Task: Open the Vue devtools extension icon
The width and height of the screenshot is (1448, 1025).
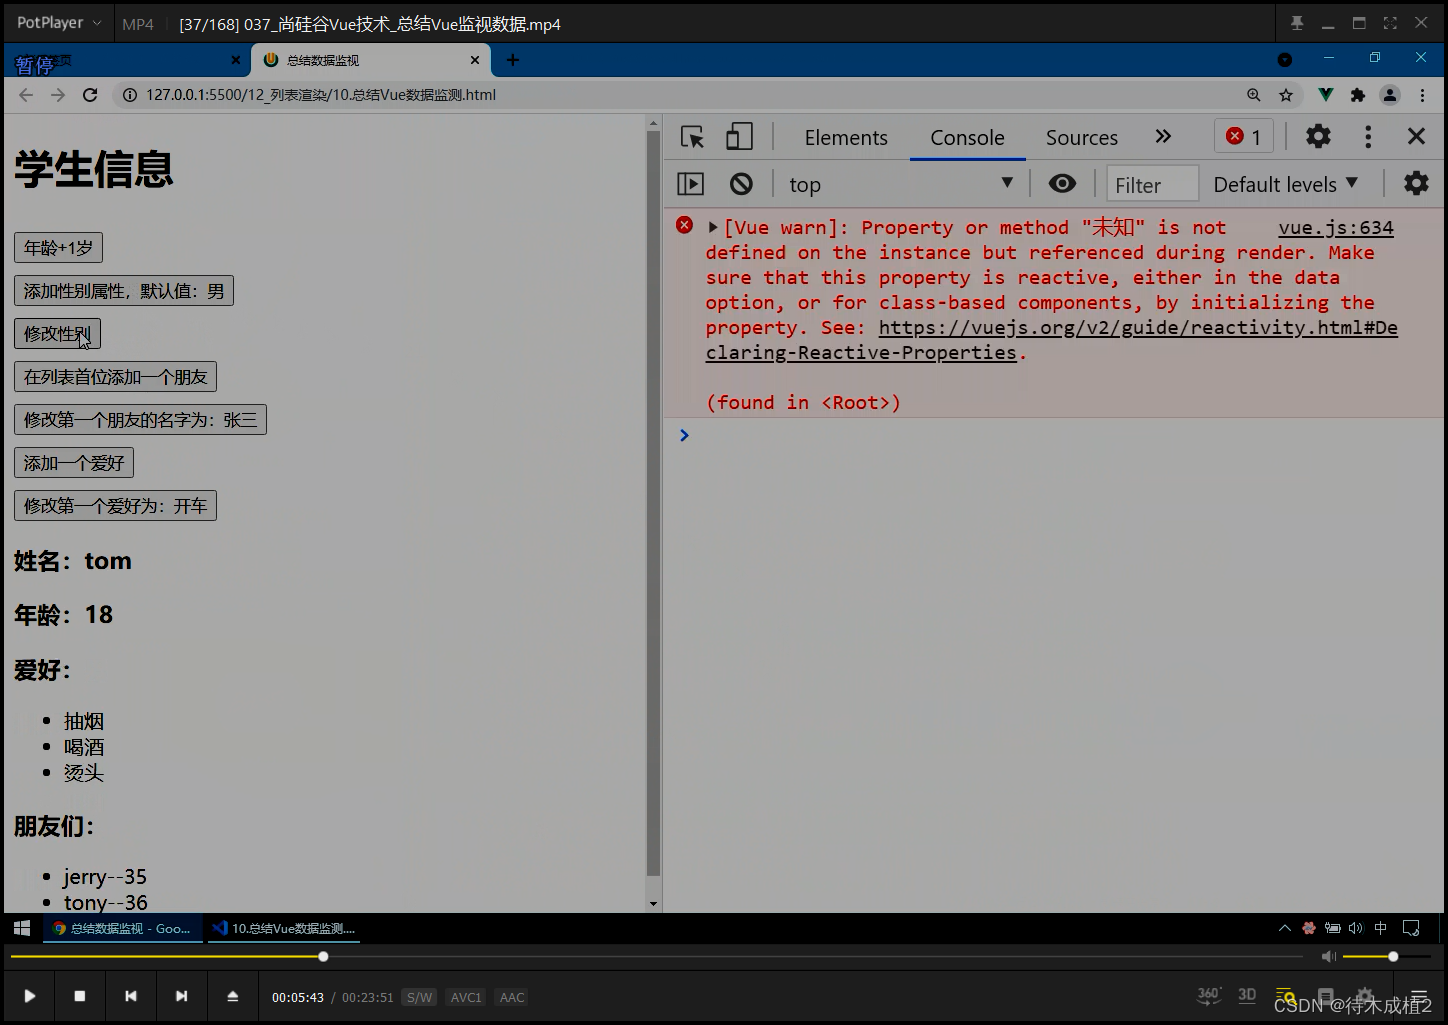Action: coord(1325,95)
